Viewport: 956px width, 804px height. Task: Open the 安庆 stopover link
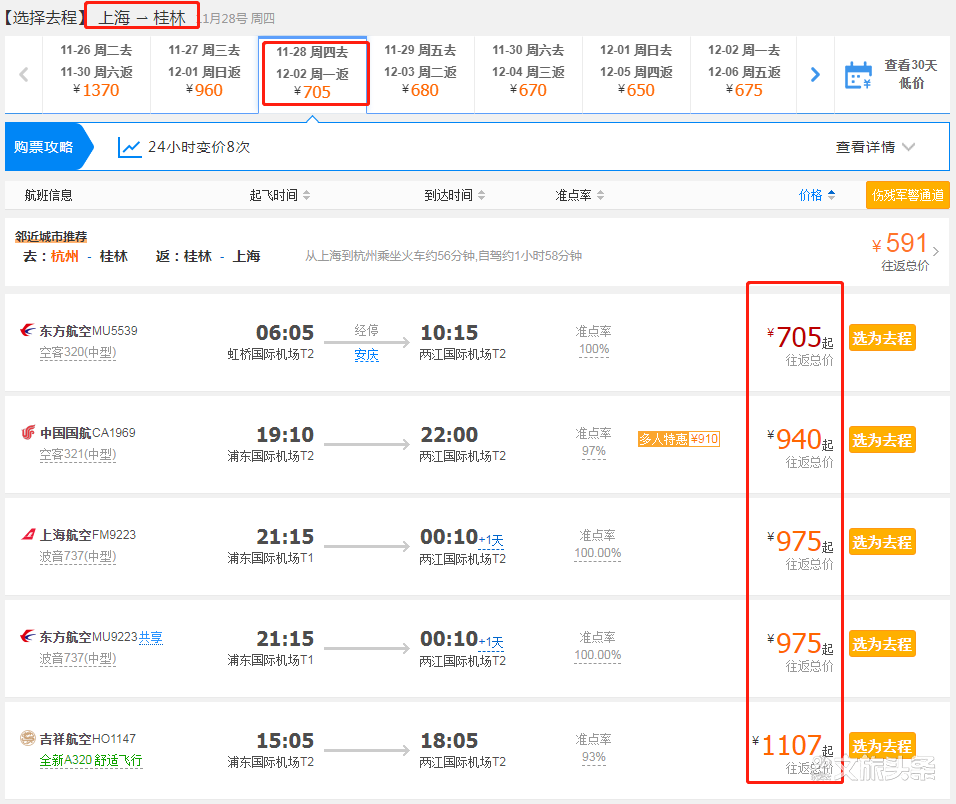coord(366,355)
